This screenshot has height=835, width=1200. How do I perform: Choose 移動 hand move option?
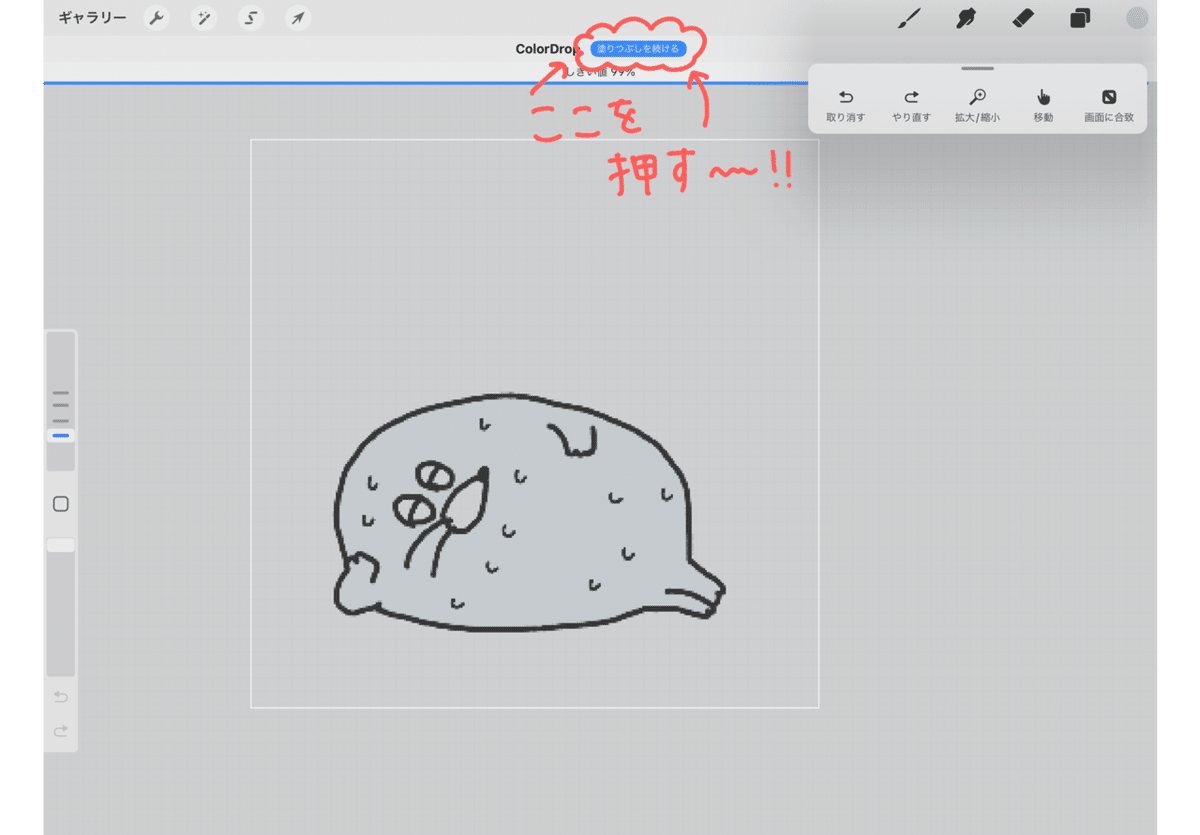[x=1044, y=106]
